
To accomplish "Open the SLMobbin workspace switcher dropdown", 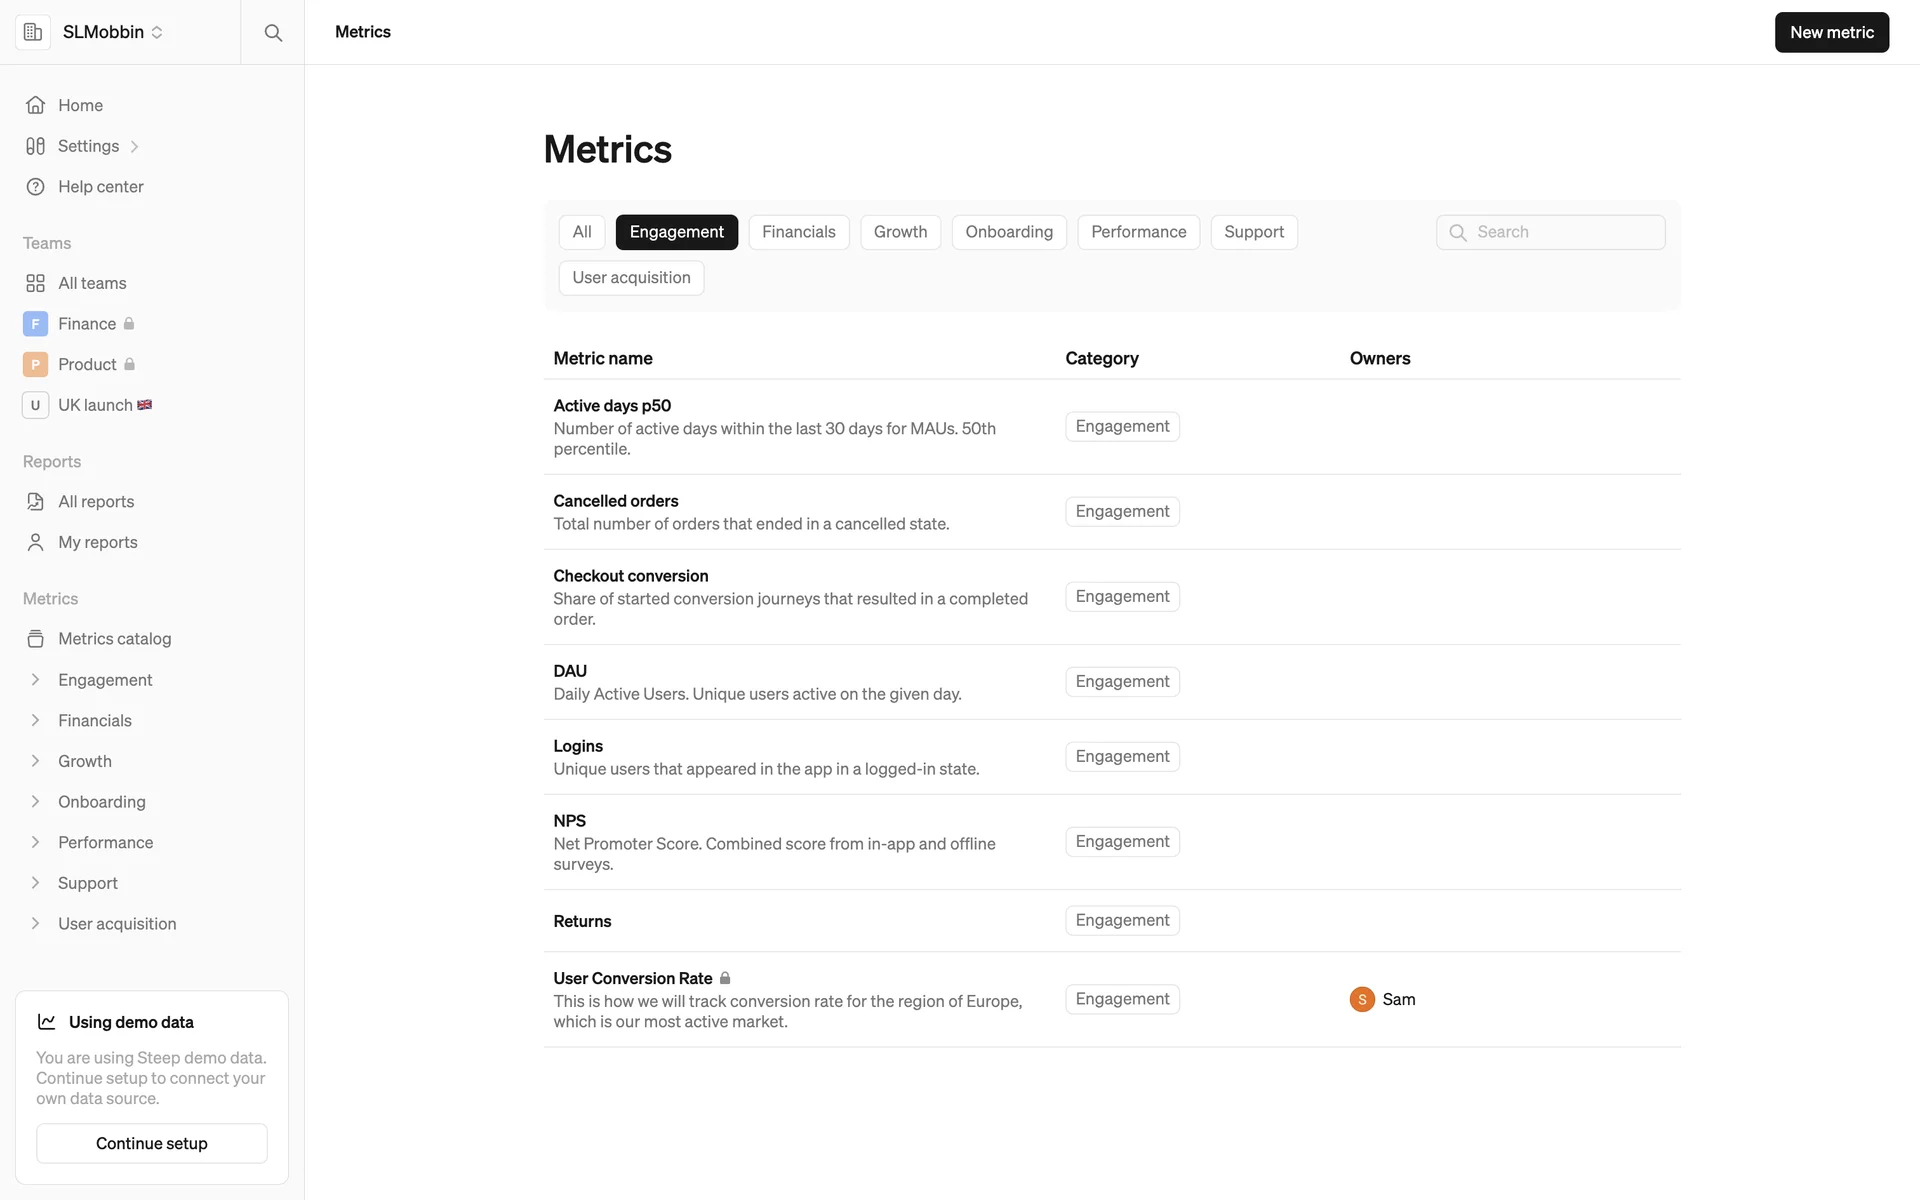I will tap(156, 32).
